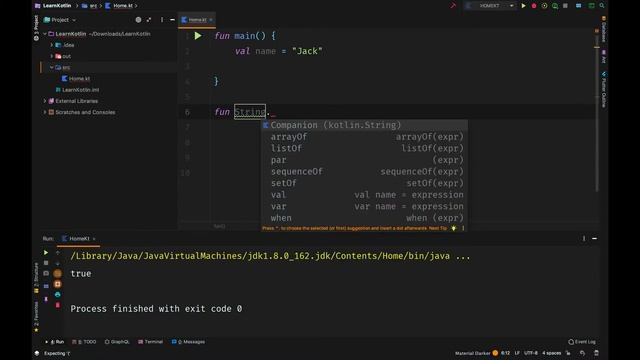Choose the when (expr) completion suggestion
Viewport: 640px width, 360px height.
click(364, 218)
